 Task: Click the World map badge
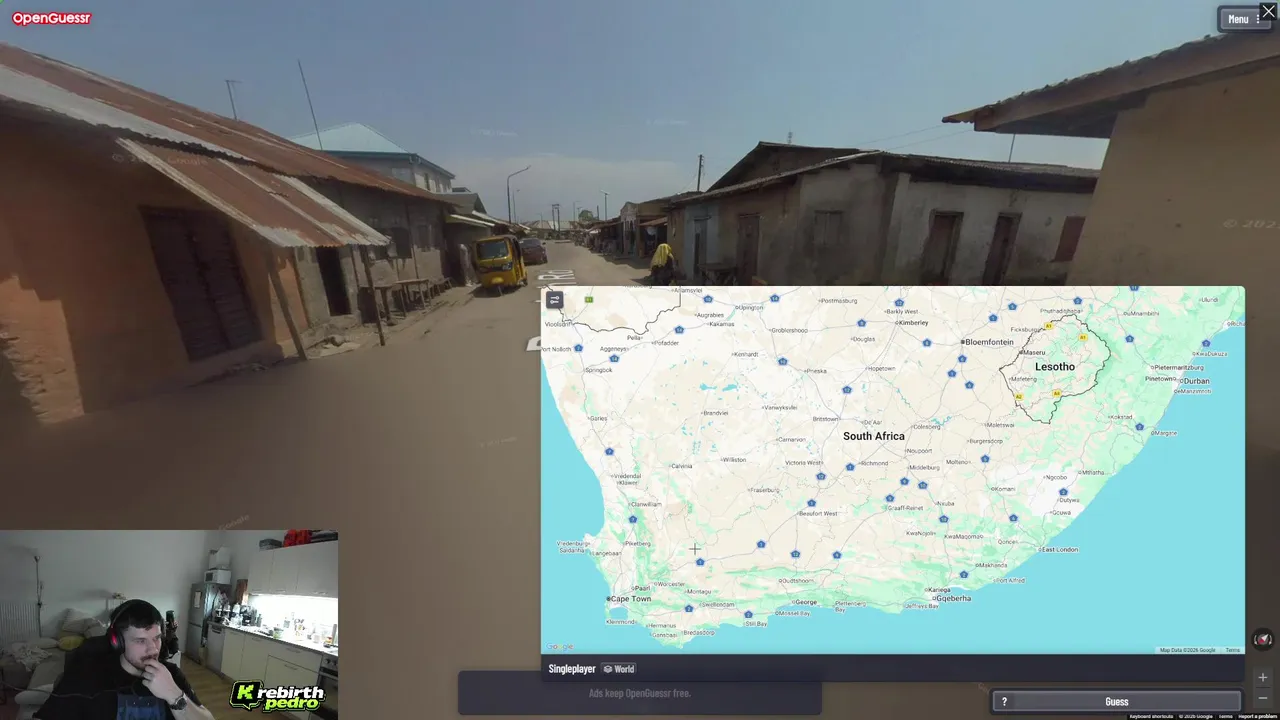pyautogui.click(x=619, y=669)
